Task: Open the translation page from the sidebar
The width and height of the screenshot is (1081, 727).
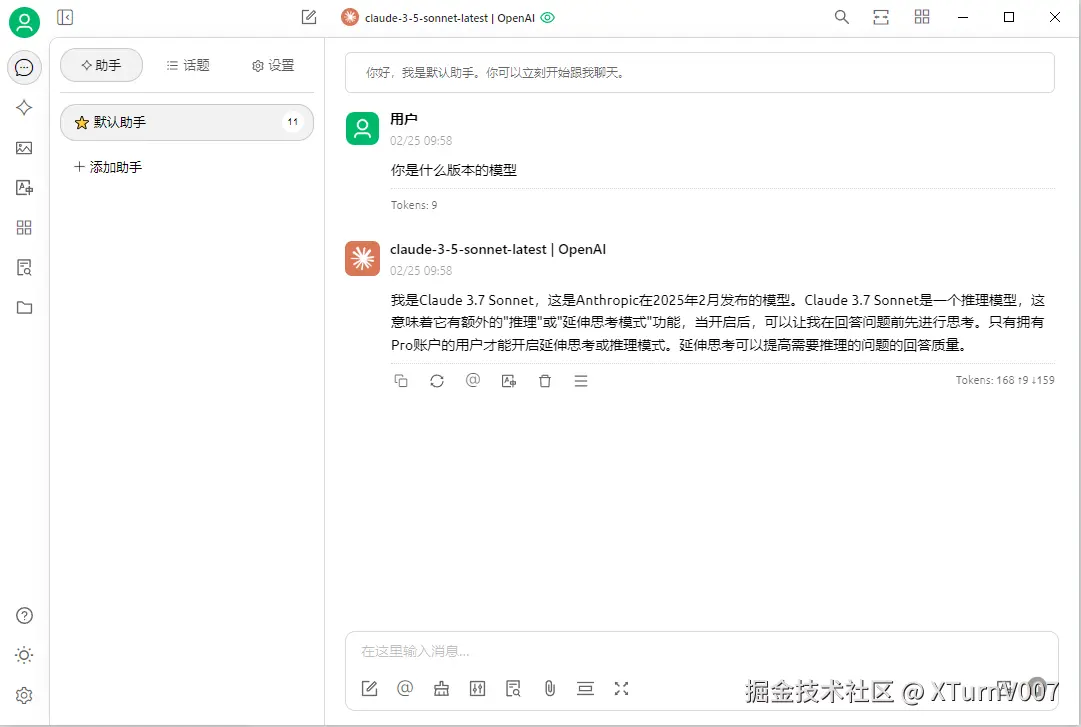Action: [24, 187]
